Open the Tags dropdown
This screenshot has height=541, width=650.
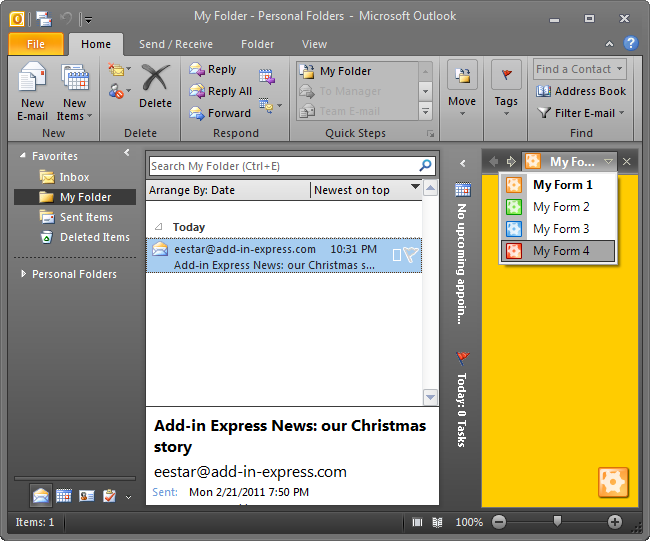coord(506,89)
